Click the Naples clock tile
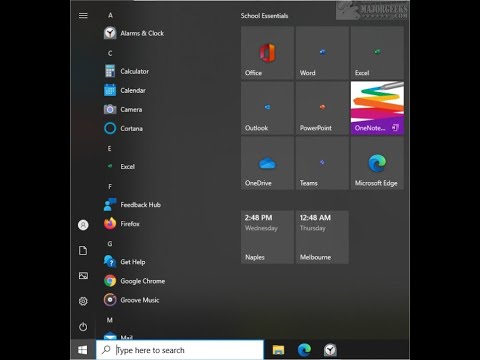 coord(267,237)
